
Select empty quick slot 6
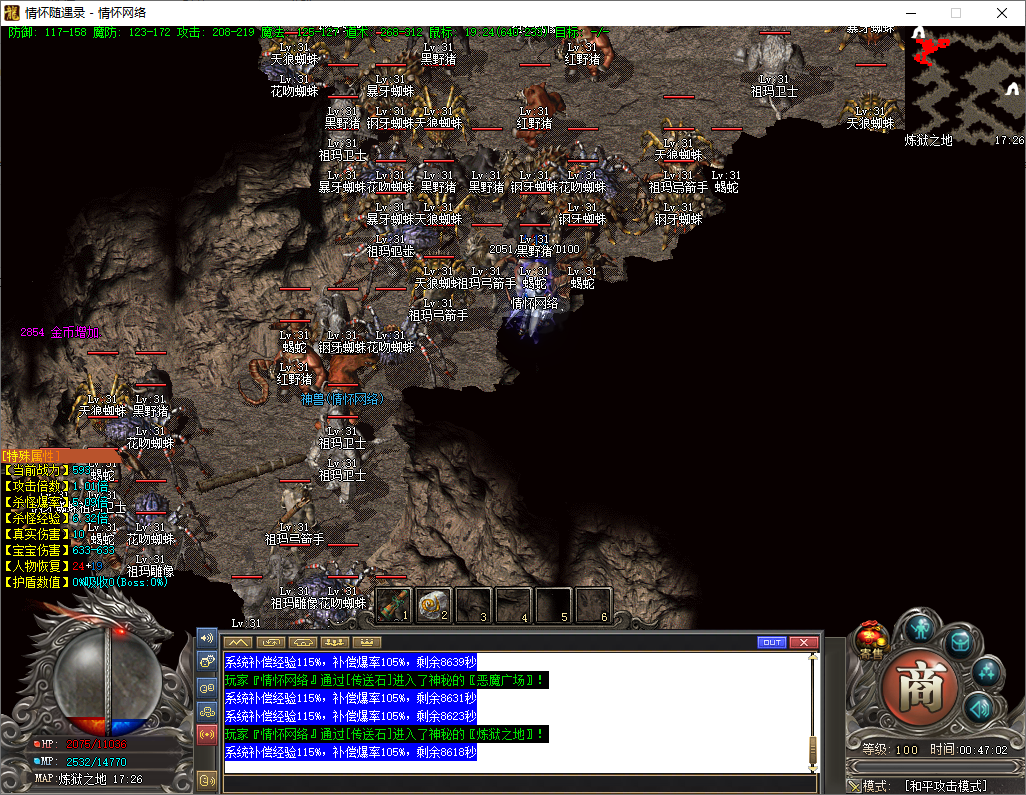pyautogui.click(x=593, y=605)
